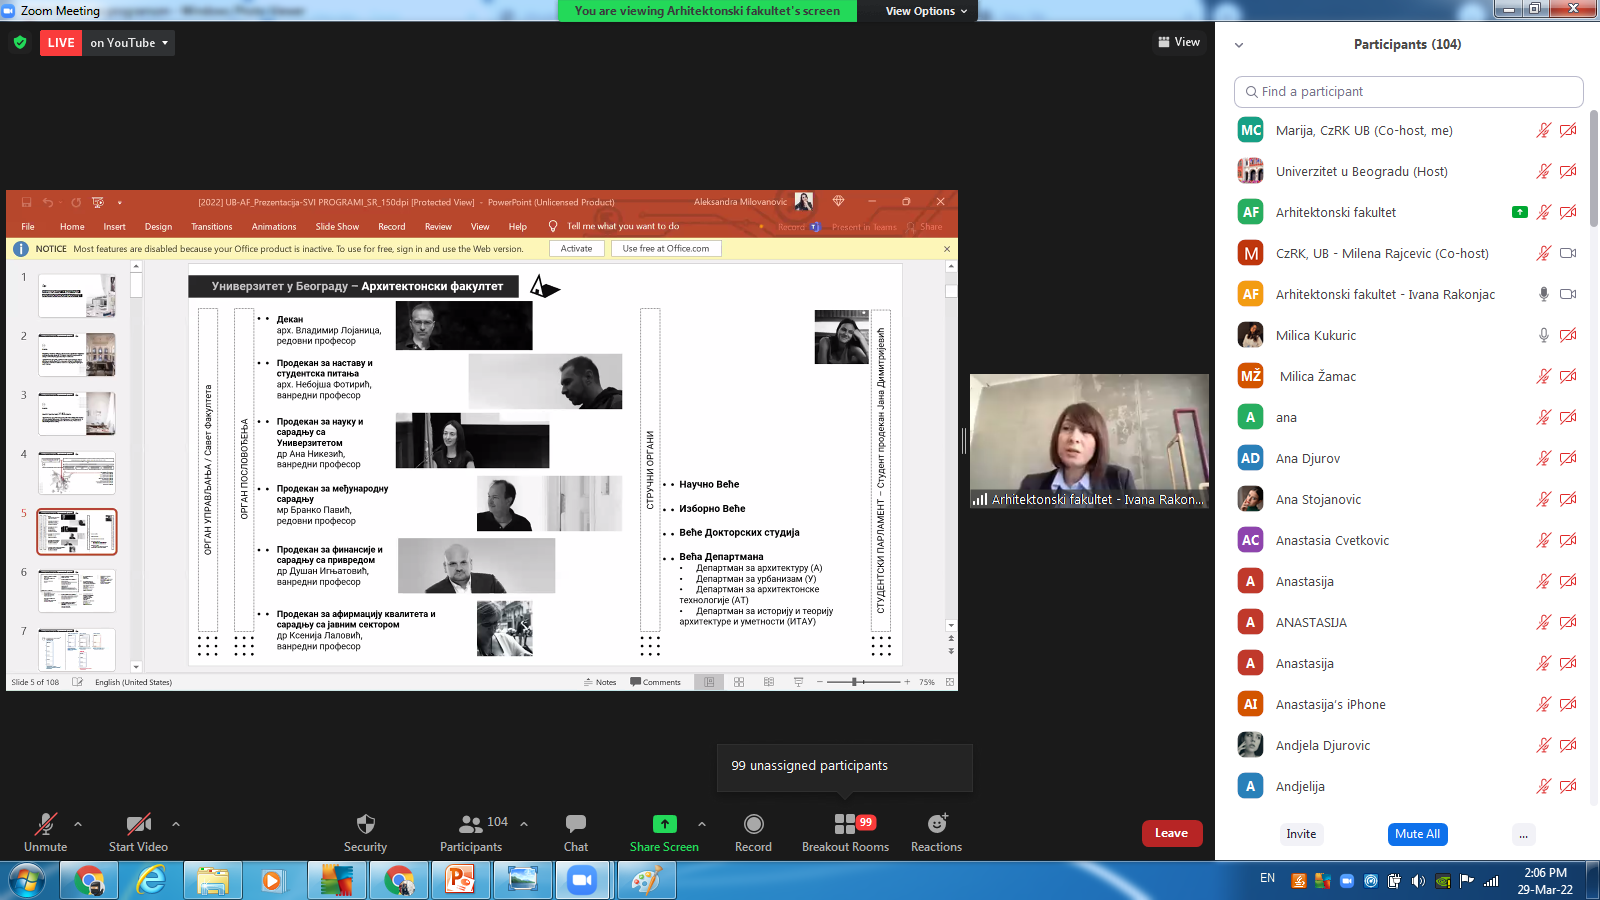Open the View layout menu
1600x900 pixels.
(x=1179, y=42)
